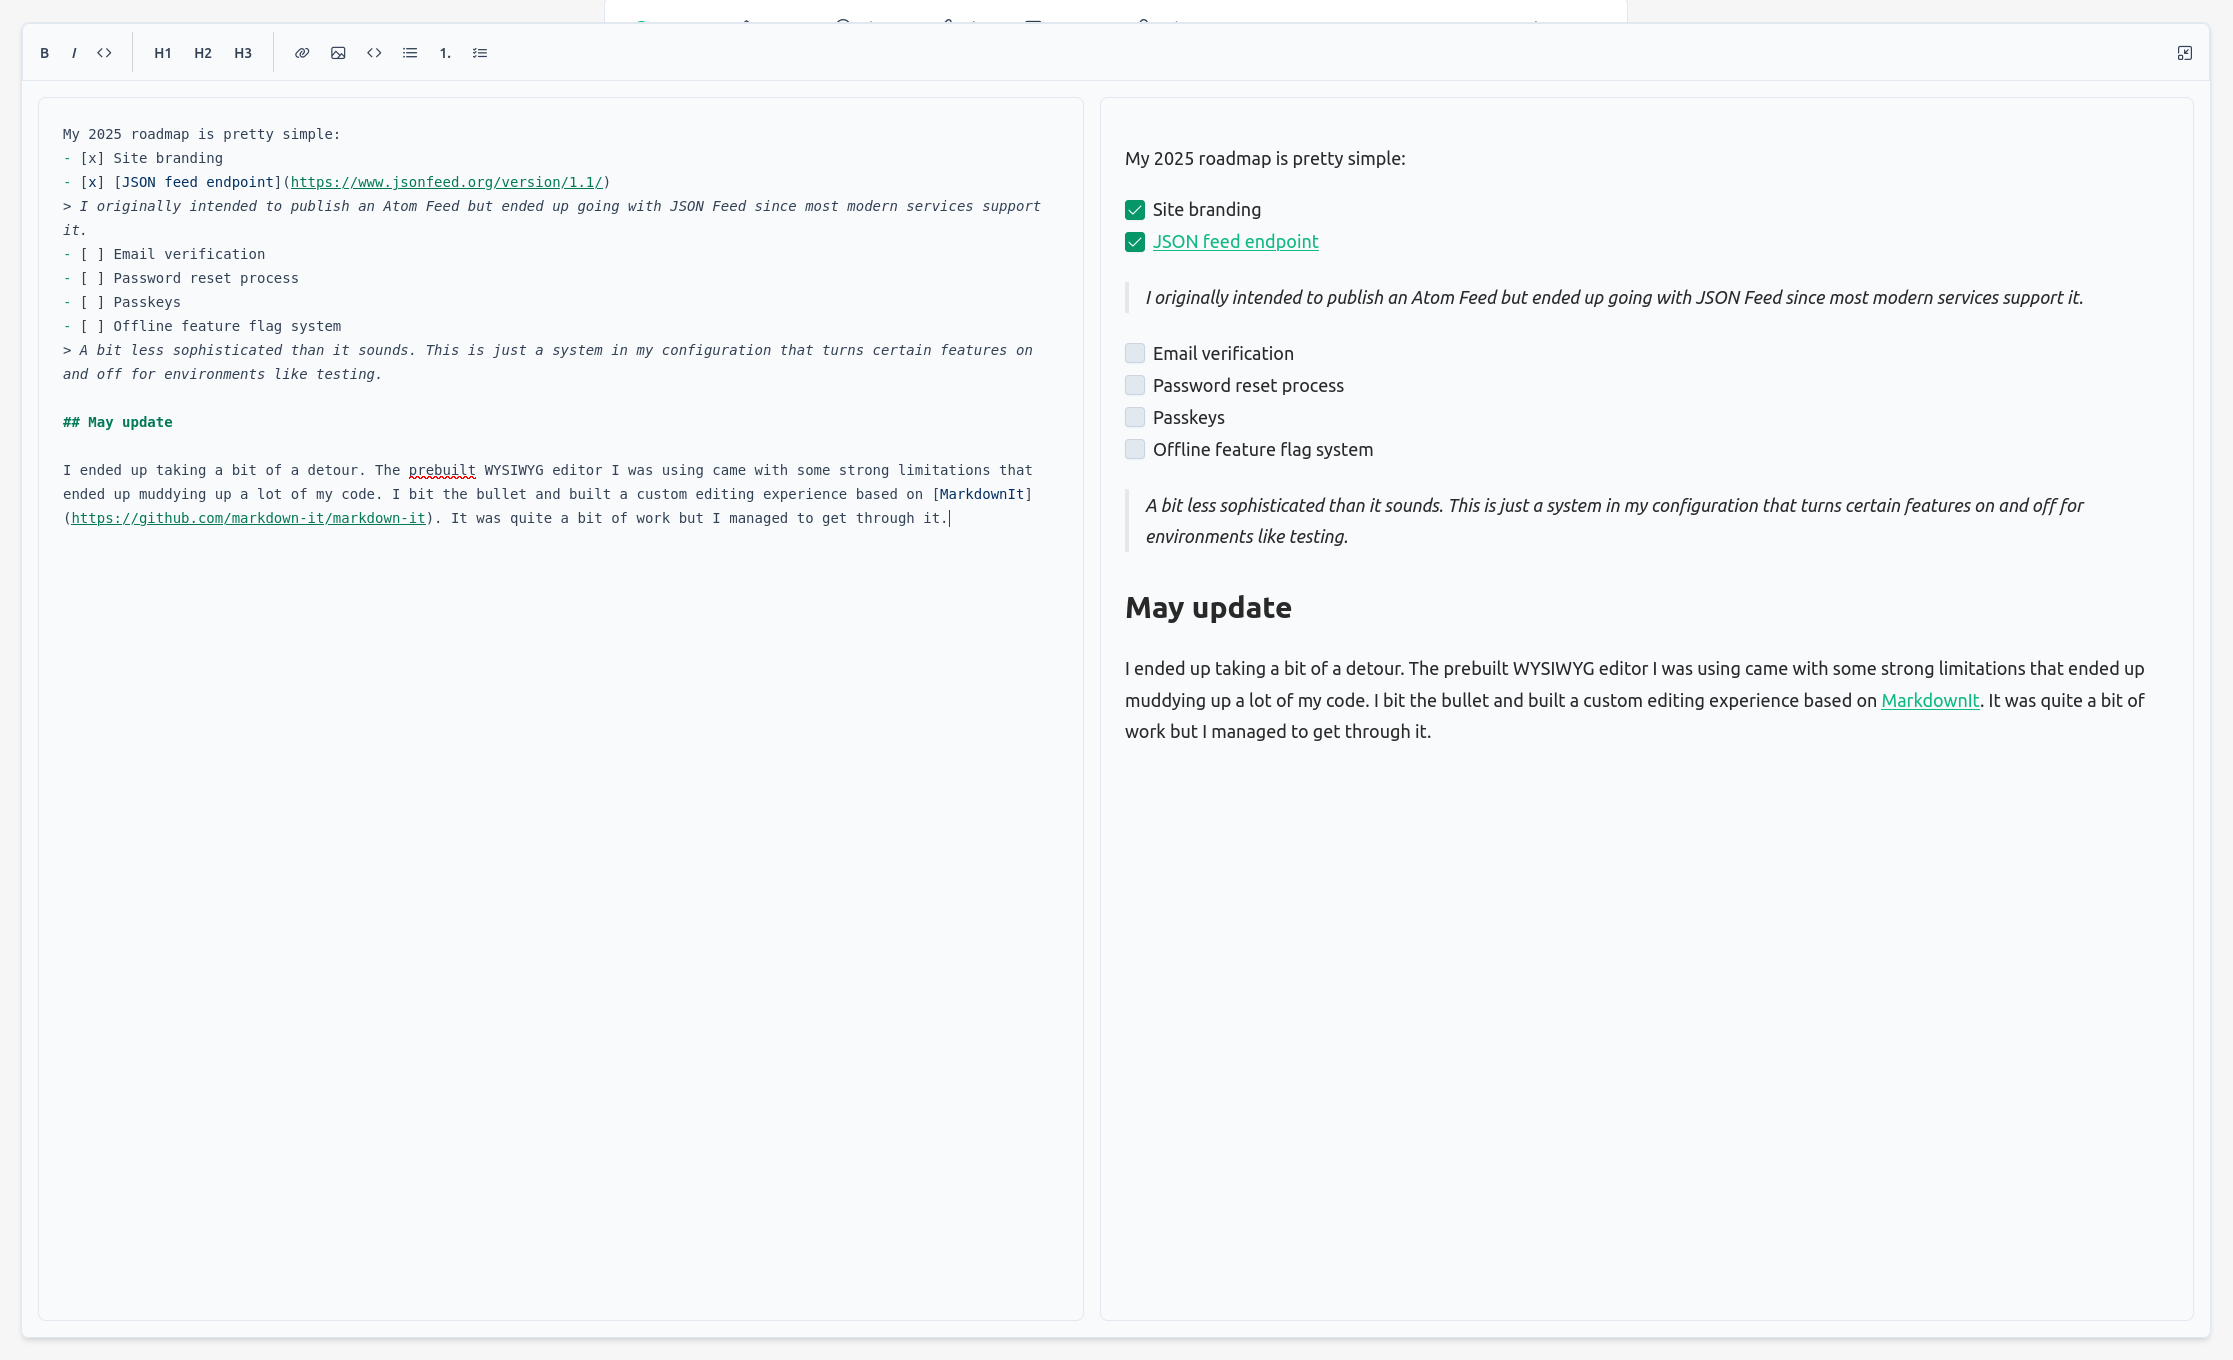The image size is (2233, 1360).
Task: Insert a link with the chain icon
Action: point(302,53)
